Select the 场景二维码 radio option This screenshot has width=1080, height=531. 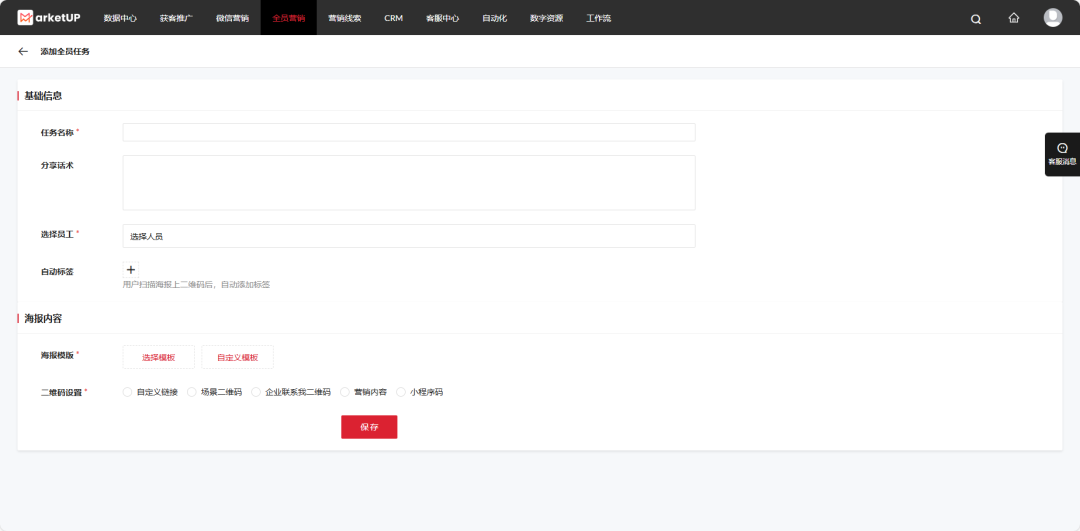(191, 392)
